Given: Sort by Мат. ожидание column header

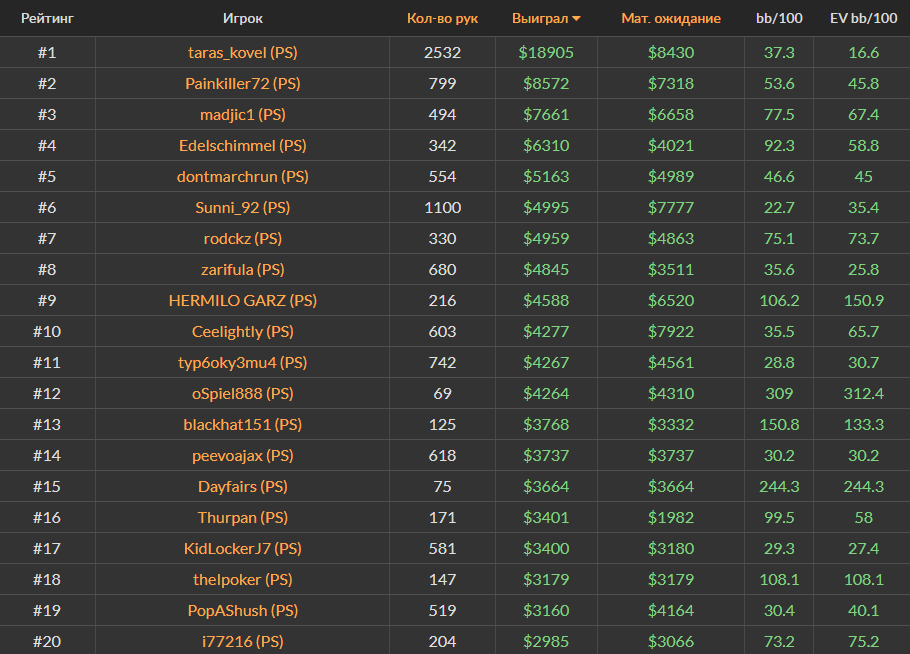Looking at the screenshot, I should (x=671, y=18).
